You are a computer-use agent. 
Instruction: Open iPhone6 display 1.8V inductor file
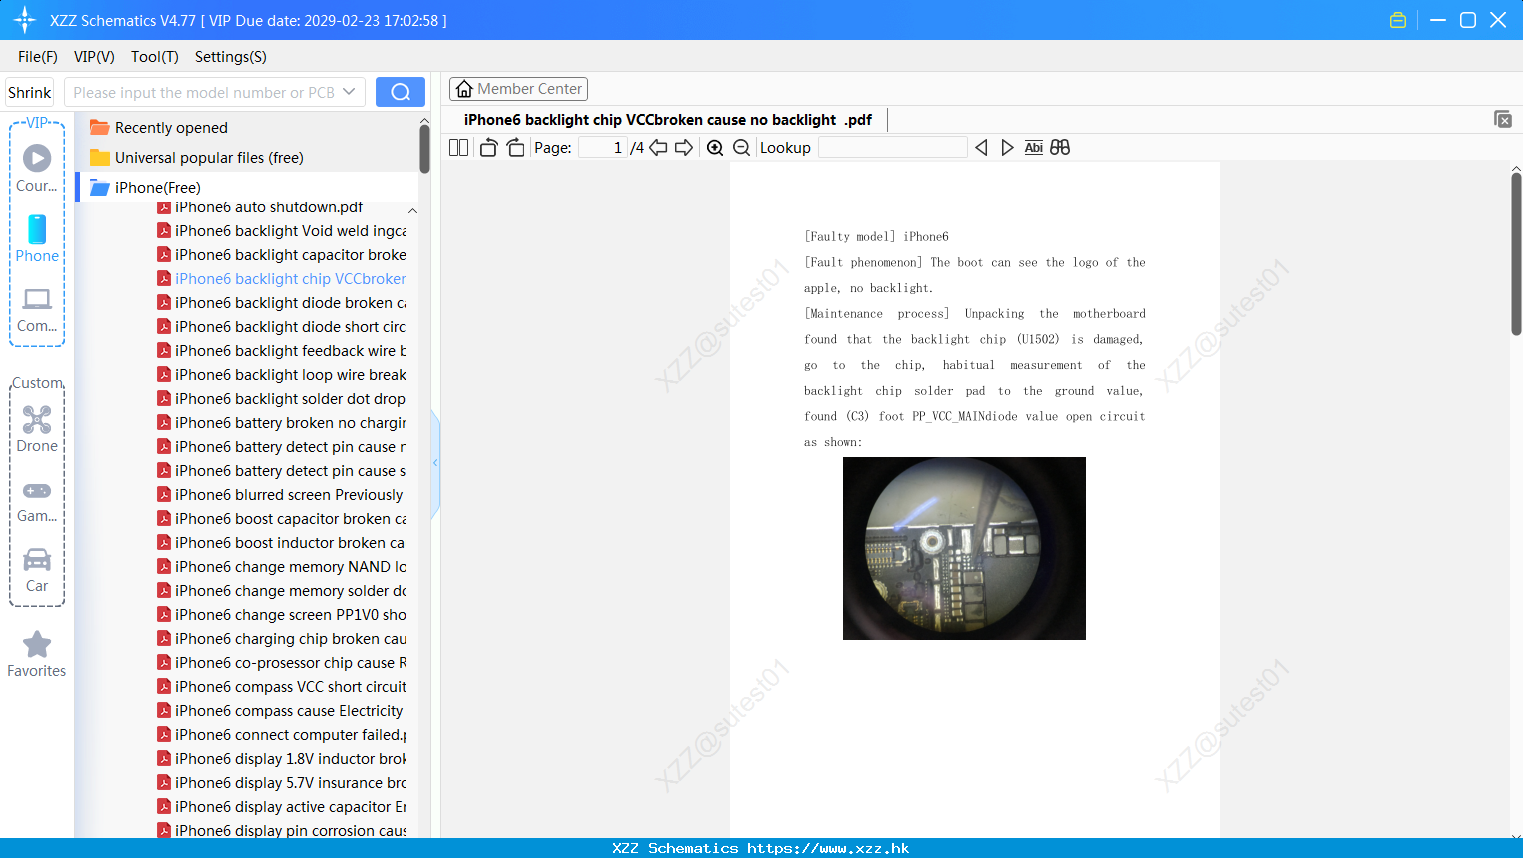pos(281,759)
